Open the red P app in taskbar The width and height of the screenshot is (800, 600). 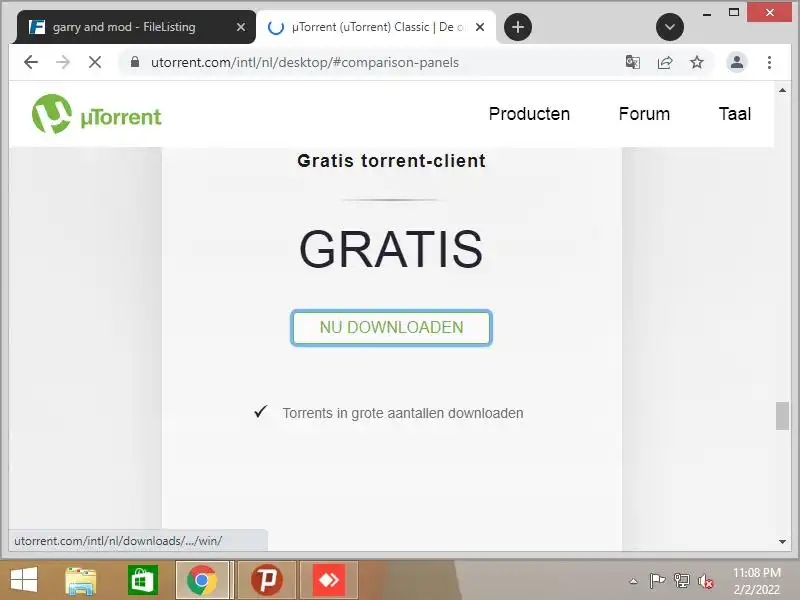(x=266, y=580)
